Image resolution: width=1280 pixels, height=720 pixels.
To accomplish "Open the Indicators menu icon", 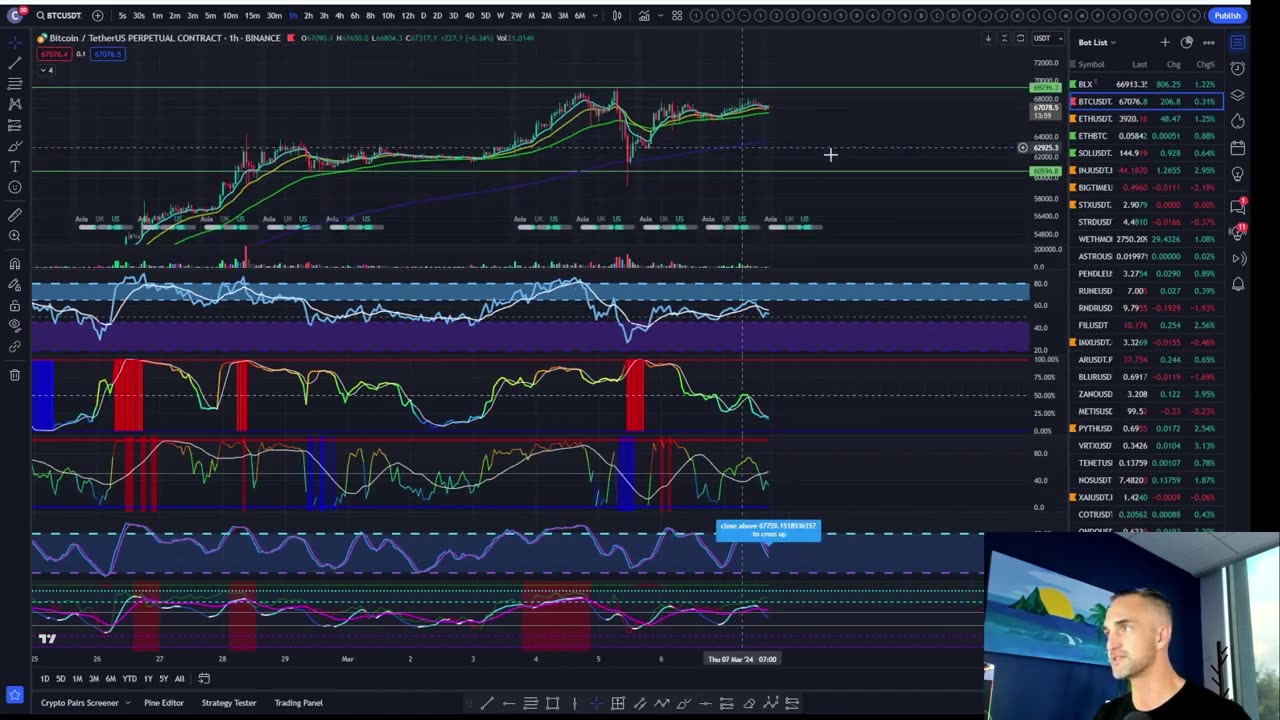I will click(643, 15).
